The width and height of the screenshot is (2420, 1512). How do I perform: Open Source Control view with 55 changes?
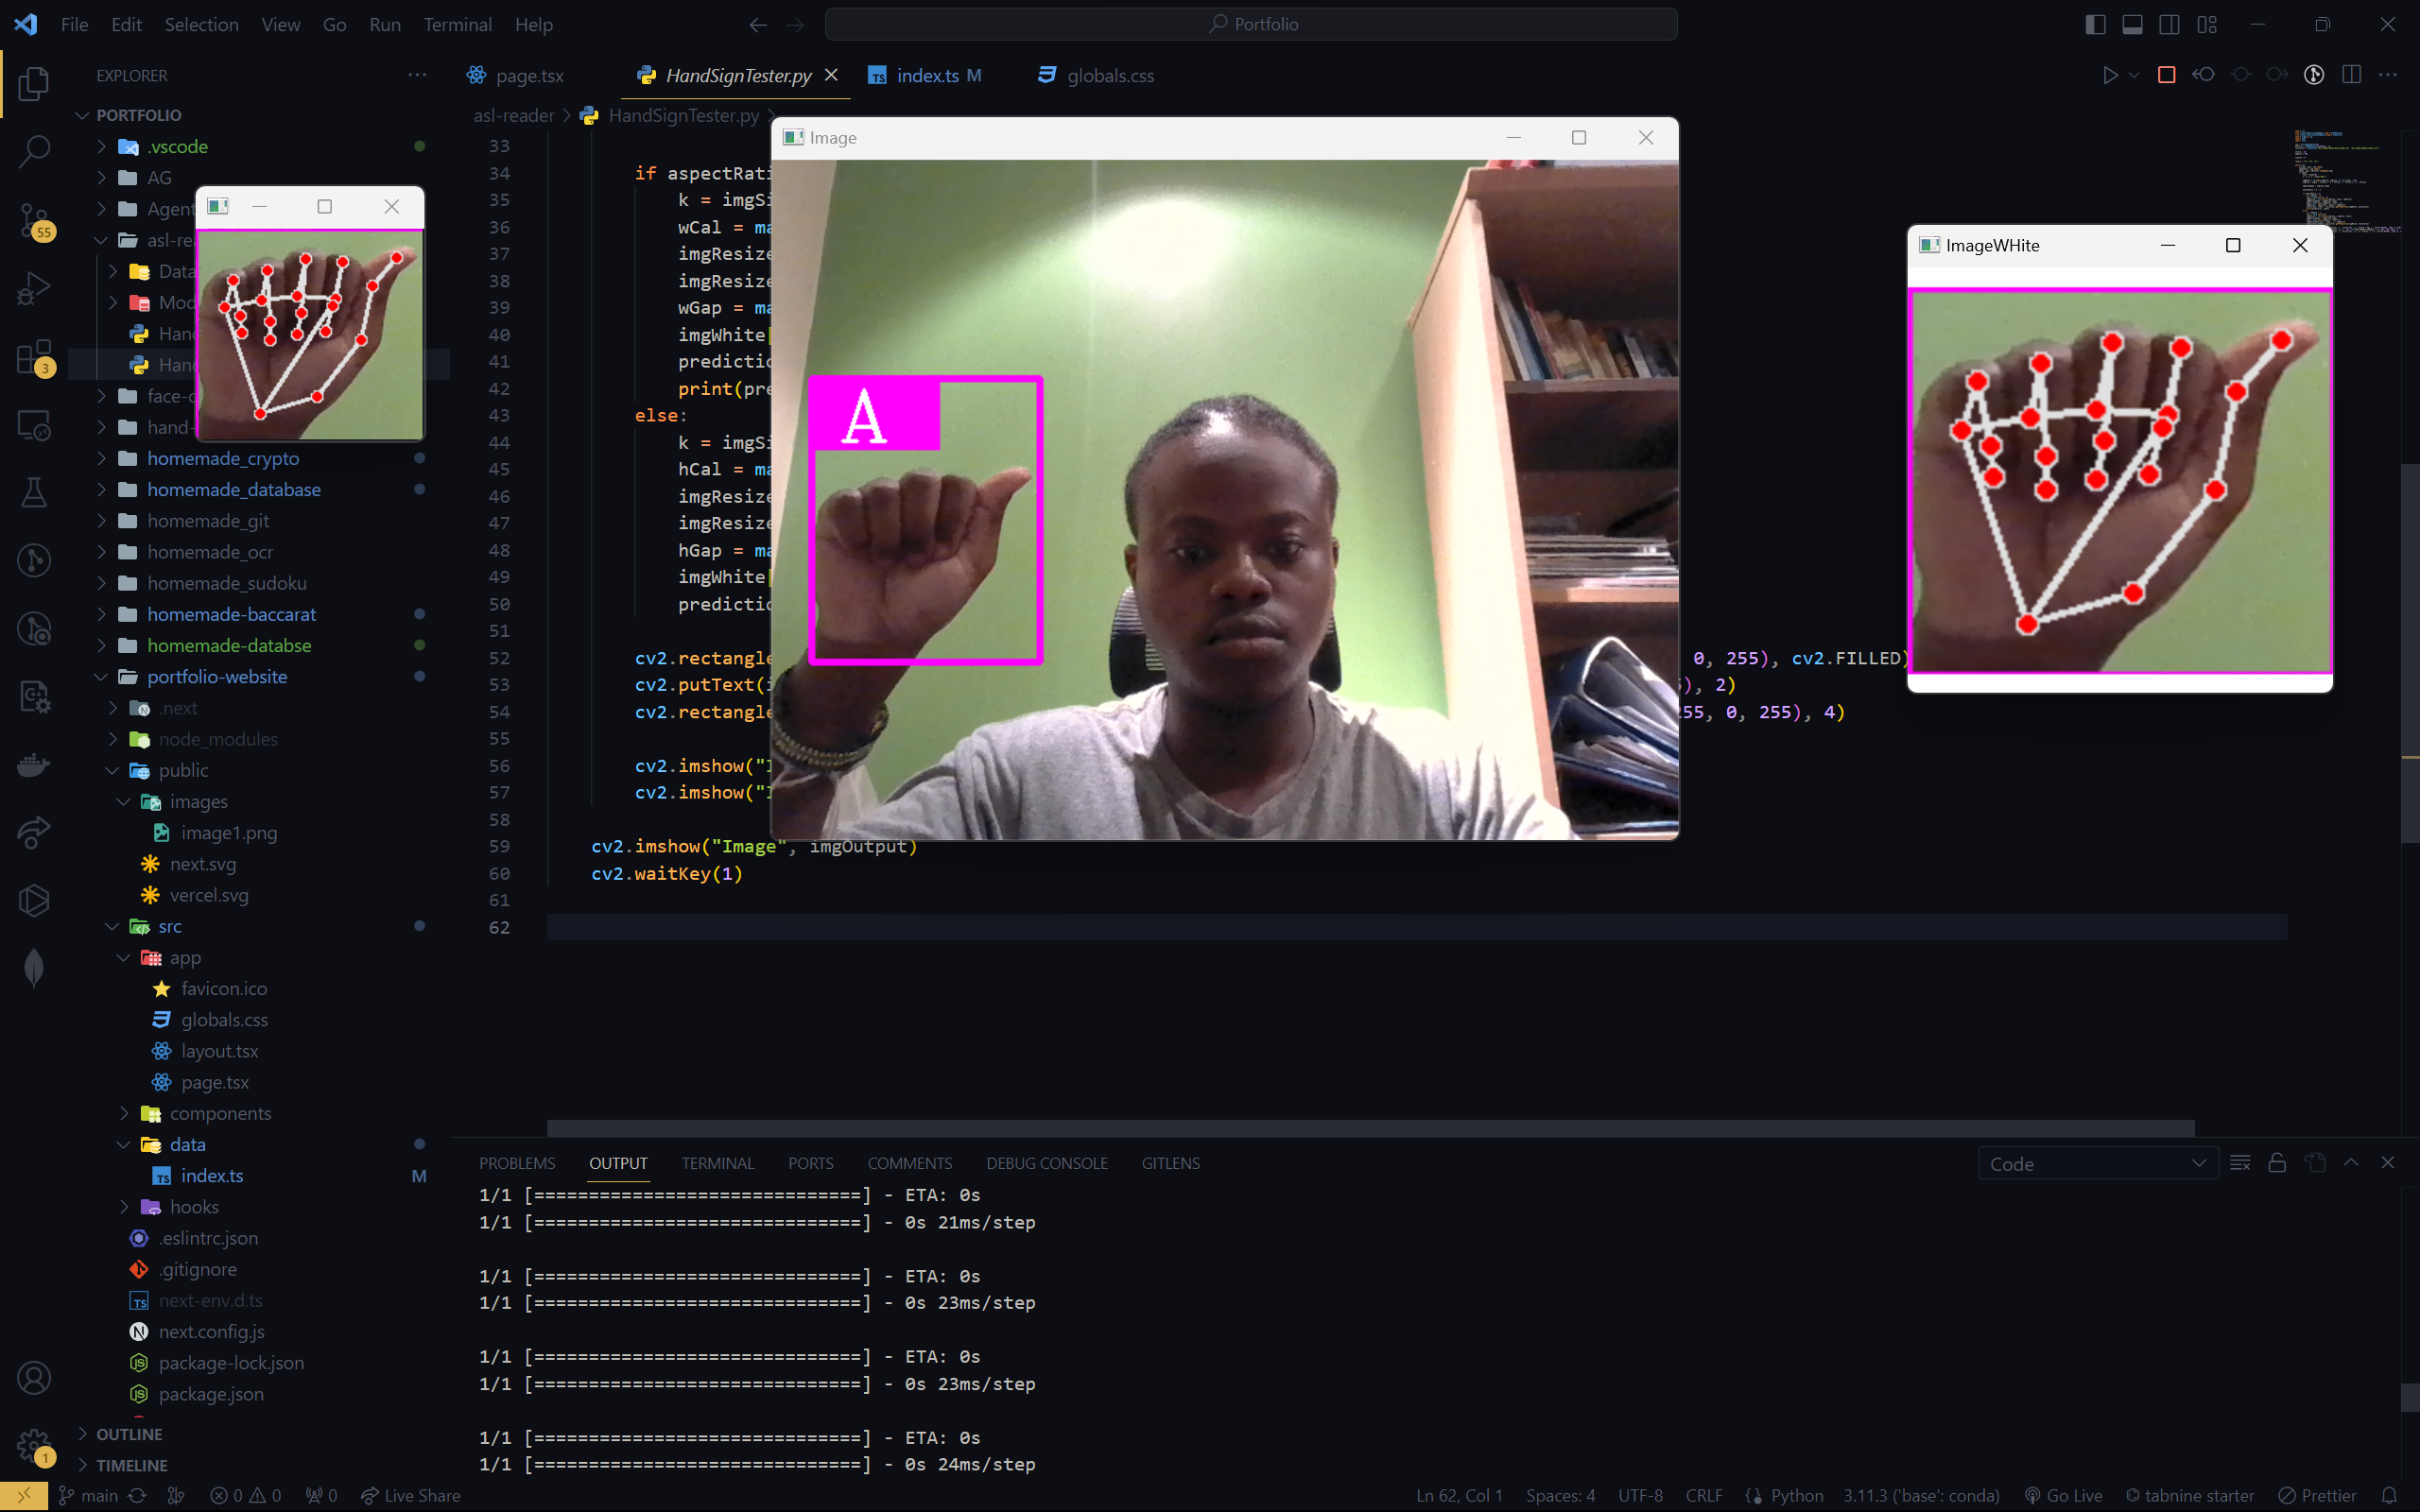point(34,220)
